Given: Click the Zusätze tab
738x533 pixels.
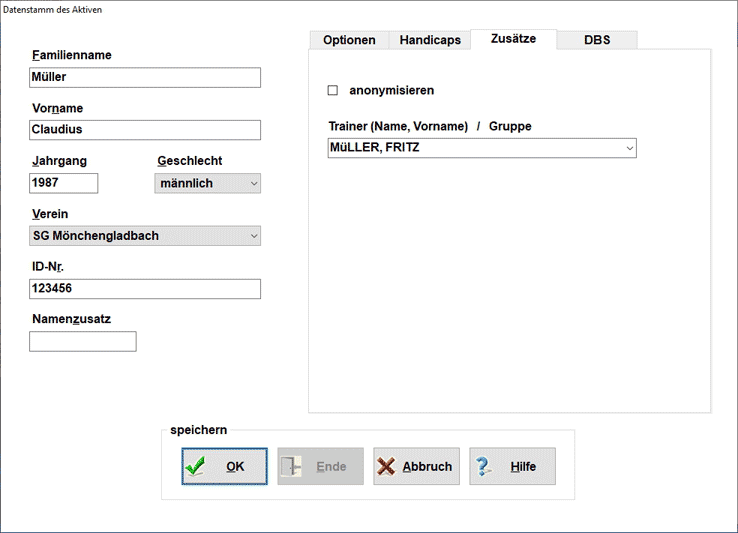Looking at the screenshot, I should click(x=513, y=39).
